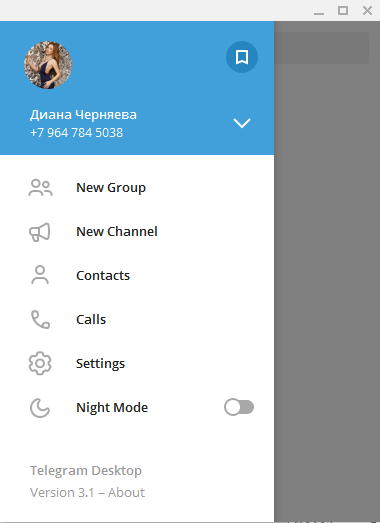Click the Version 3.1 About link
Image resolution: width=380 pixels, height=523 pixels.
click(x=87, y=493)
